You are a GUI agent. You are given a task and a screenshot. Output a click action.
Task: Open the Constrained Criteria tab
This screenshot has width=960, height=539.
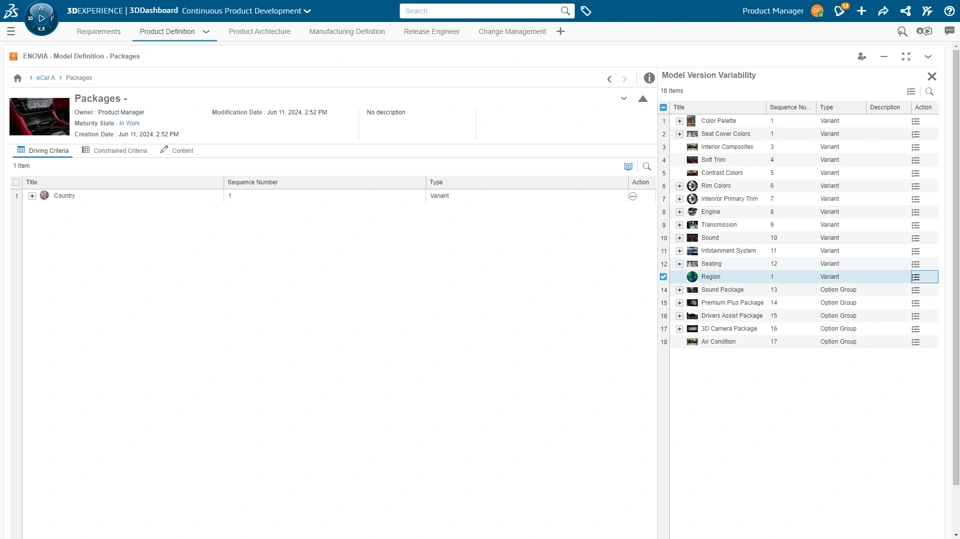click(114, 150)
